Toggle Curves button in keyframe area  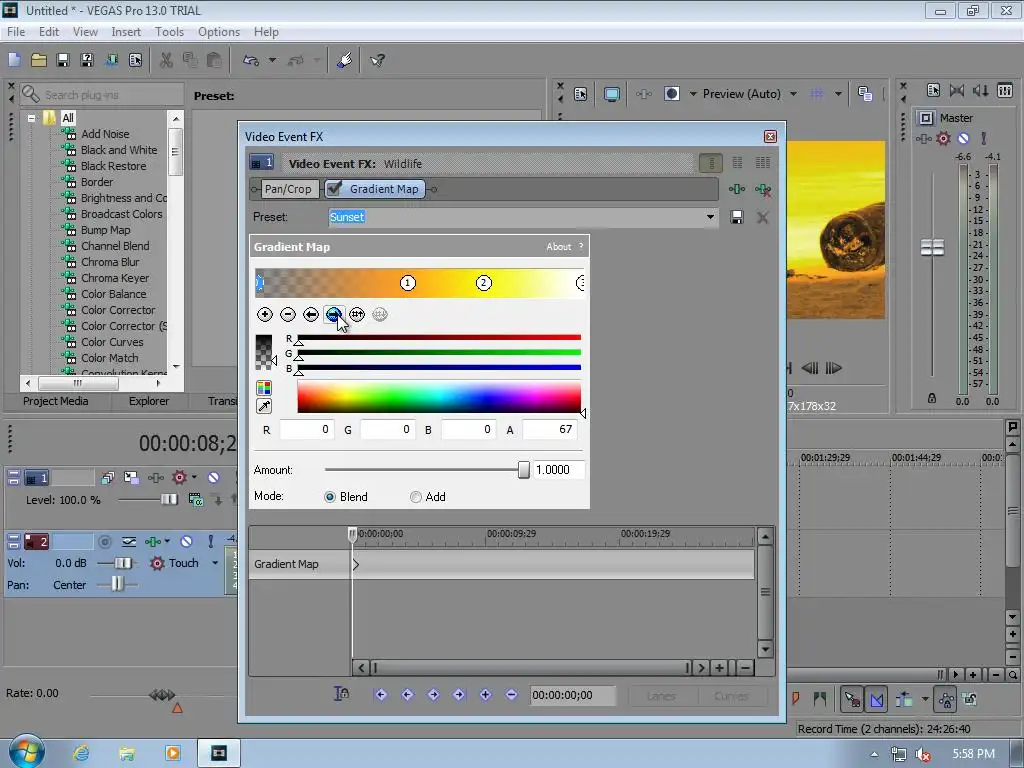click(x=731, y=696)
